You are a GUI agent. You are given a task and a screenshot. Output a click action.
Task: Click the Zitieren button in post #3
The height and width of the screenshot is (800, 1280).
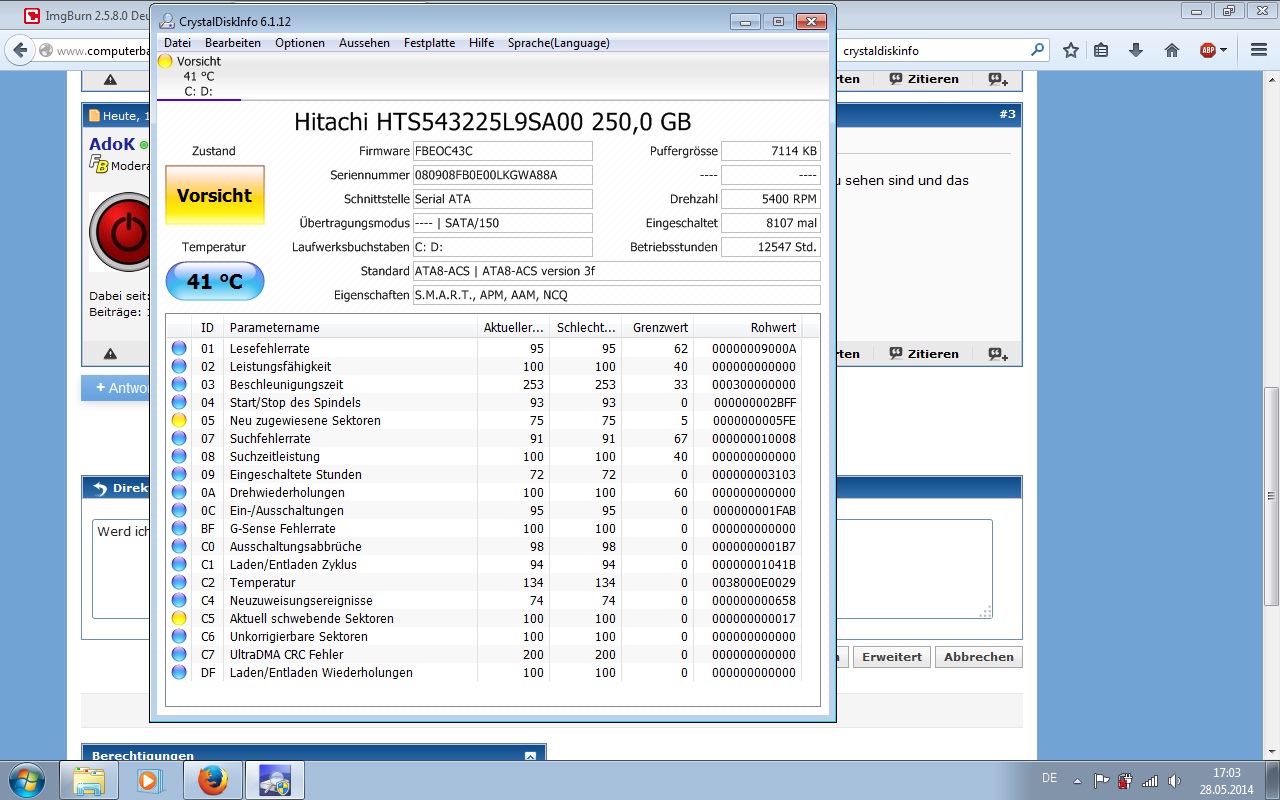[x=924, y=353]
